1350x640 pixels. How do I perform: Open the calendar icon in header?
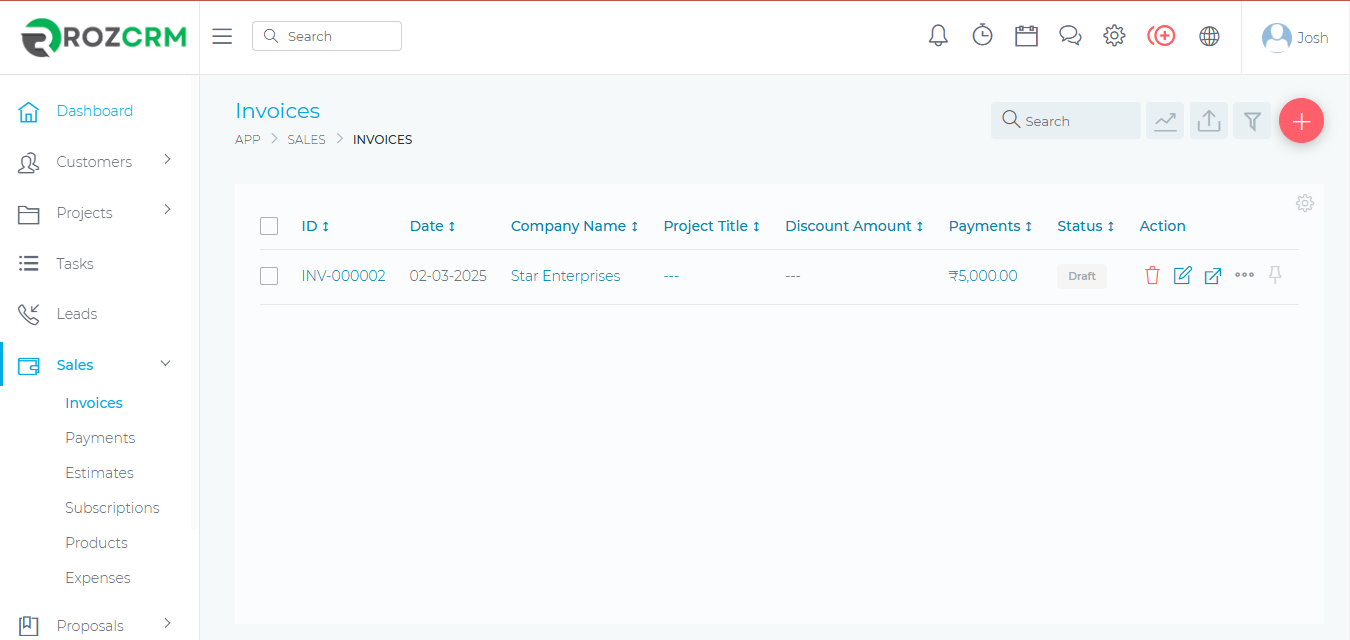[1026, 36]
